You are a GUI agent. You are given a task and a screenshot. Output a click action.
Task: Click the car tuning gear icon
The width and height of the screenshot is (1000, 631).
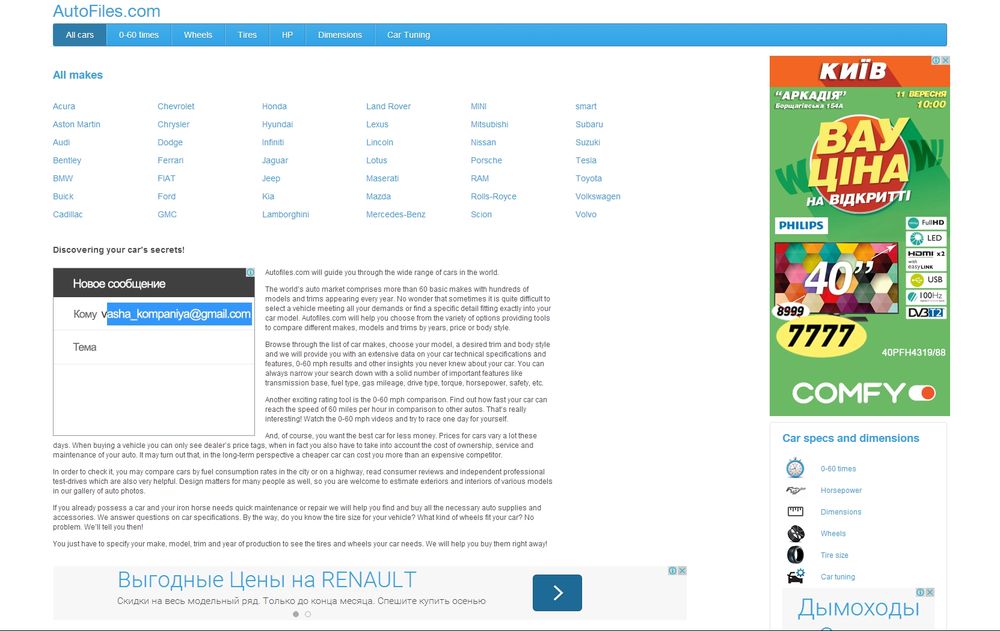(x=795, y=577)
